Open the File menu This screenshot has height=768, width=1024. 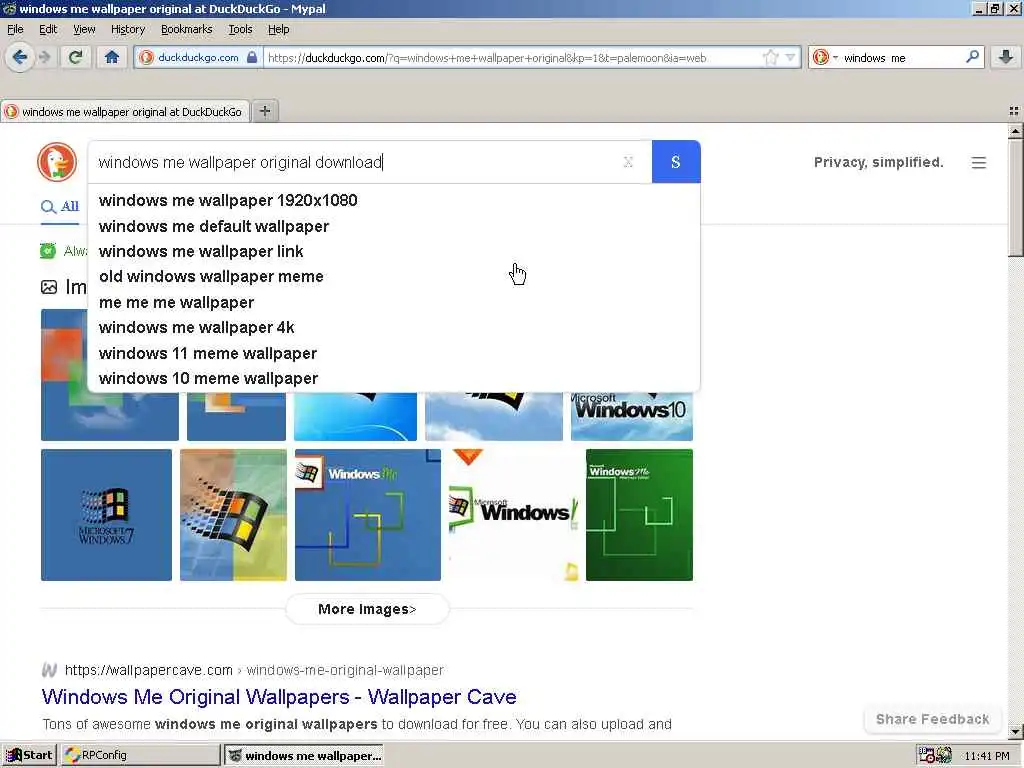coord(15,29)
